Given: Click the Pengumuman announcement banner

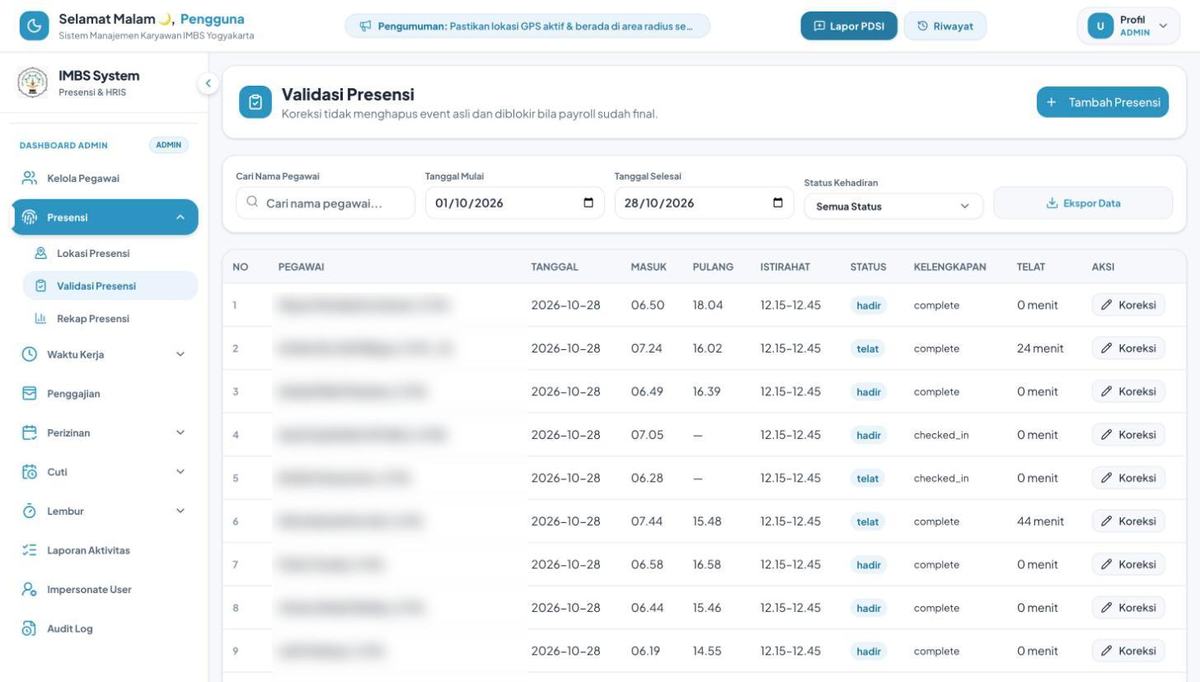Looking at the screenshot, I should (x=527, y=26).
